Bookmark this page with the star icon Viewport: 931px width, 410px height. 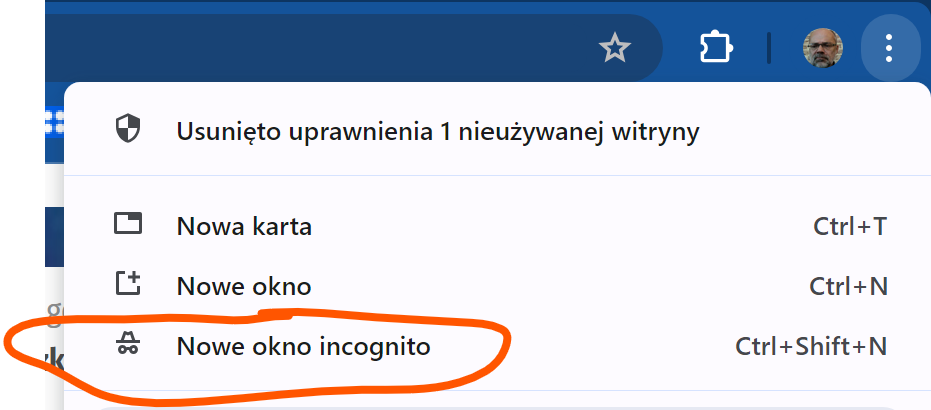point(615,47)
